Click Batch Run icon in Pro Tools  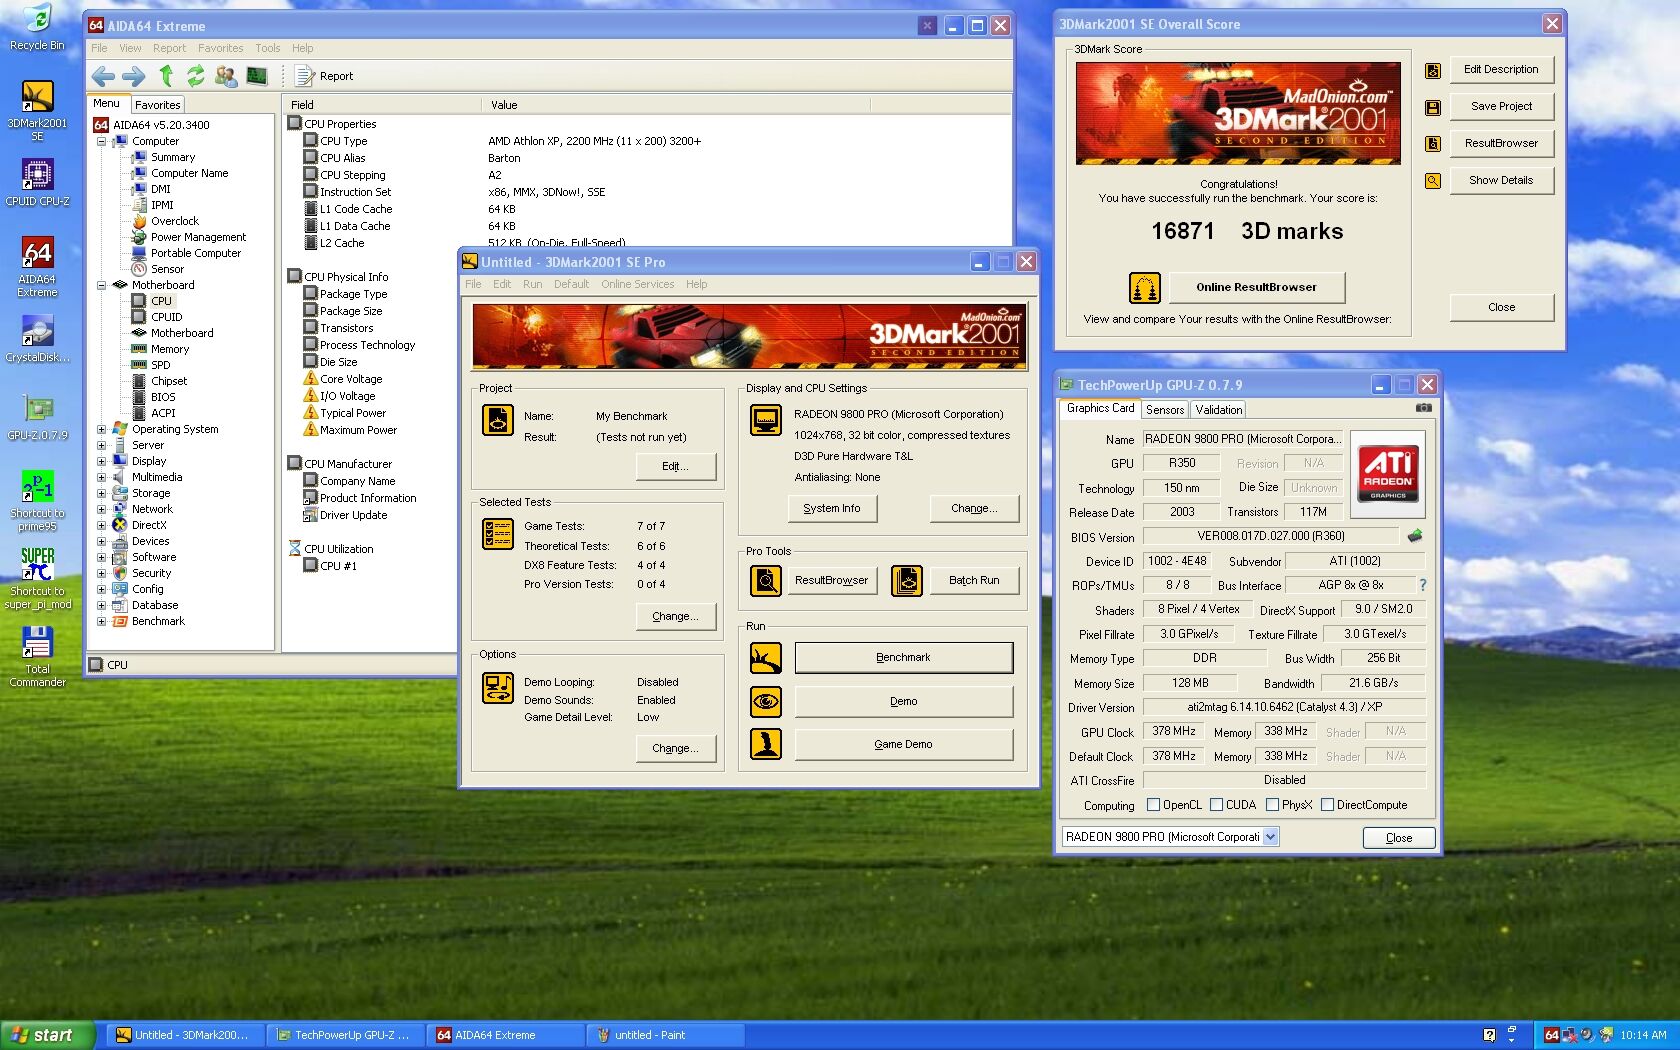[907, 580]
